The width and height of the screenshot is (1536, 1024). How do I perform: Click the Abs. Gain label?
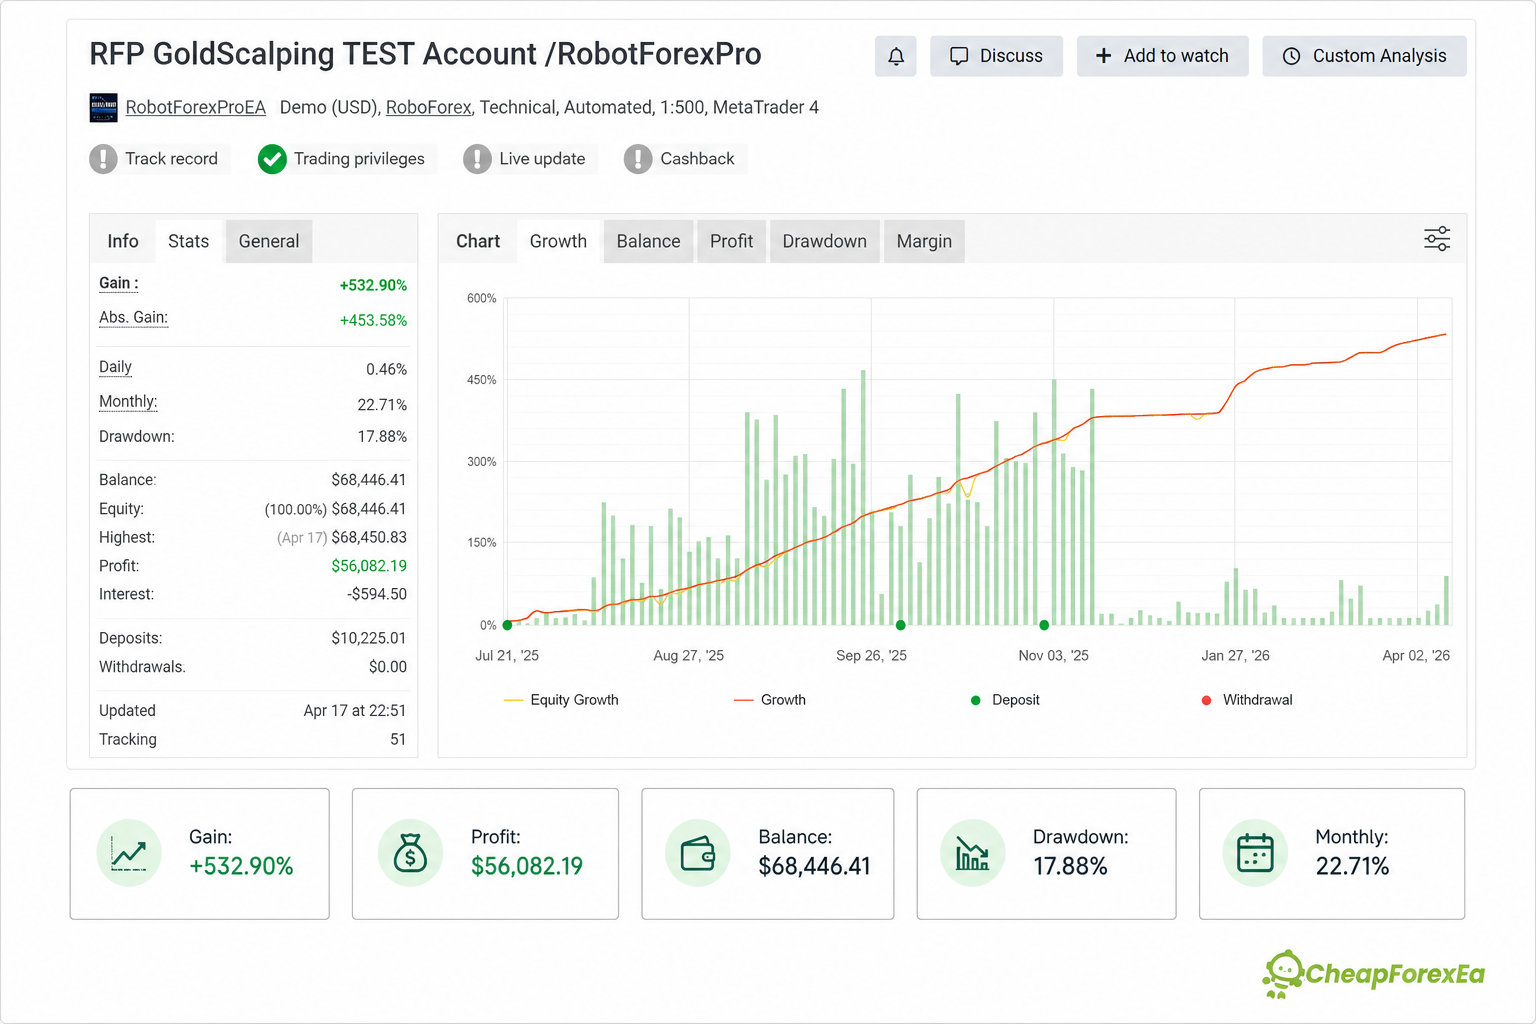[x=133, y=318]
